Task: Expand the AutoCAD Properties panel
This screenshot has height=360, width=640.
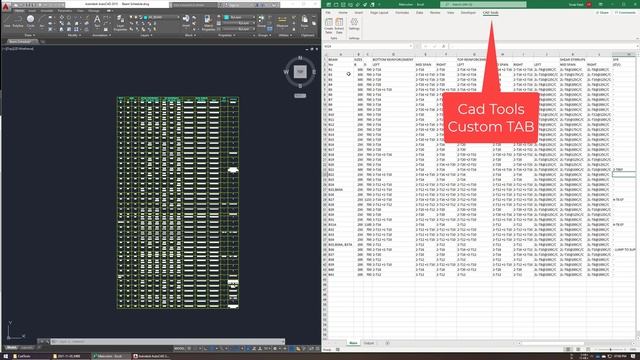Action: click(226, 35)
